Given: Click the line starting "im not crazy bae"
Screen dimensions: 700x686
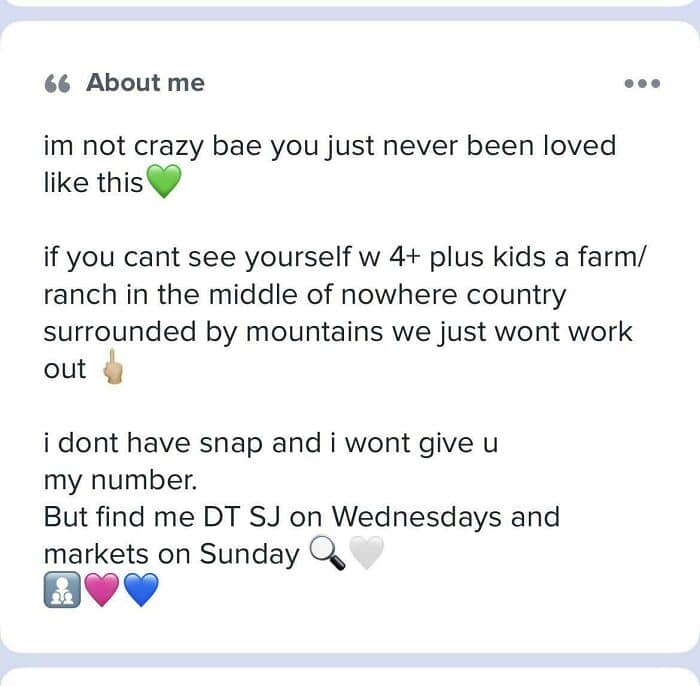Looking at the screenshot, I should click(x=329, y=146).
